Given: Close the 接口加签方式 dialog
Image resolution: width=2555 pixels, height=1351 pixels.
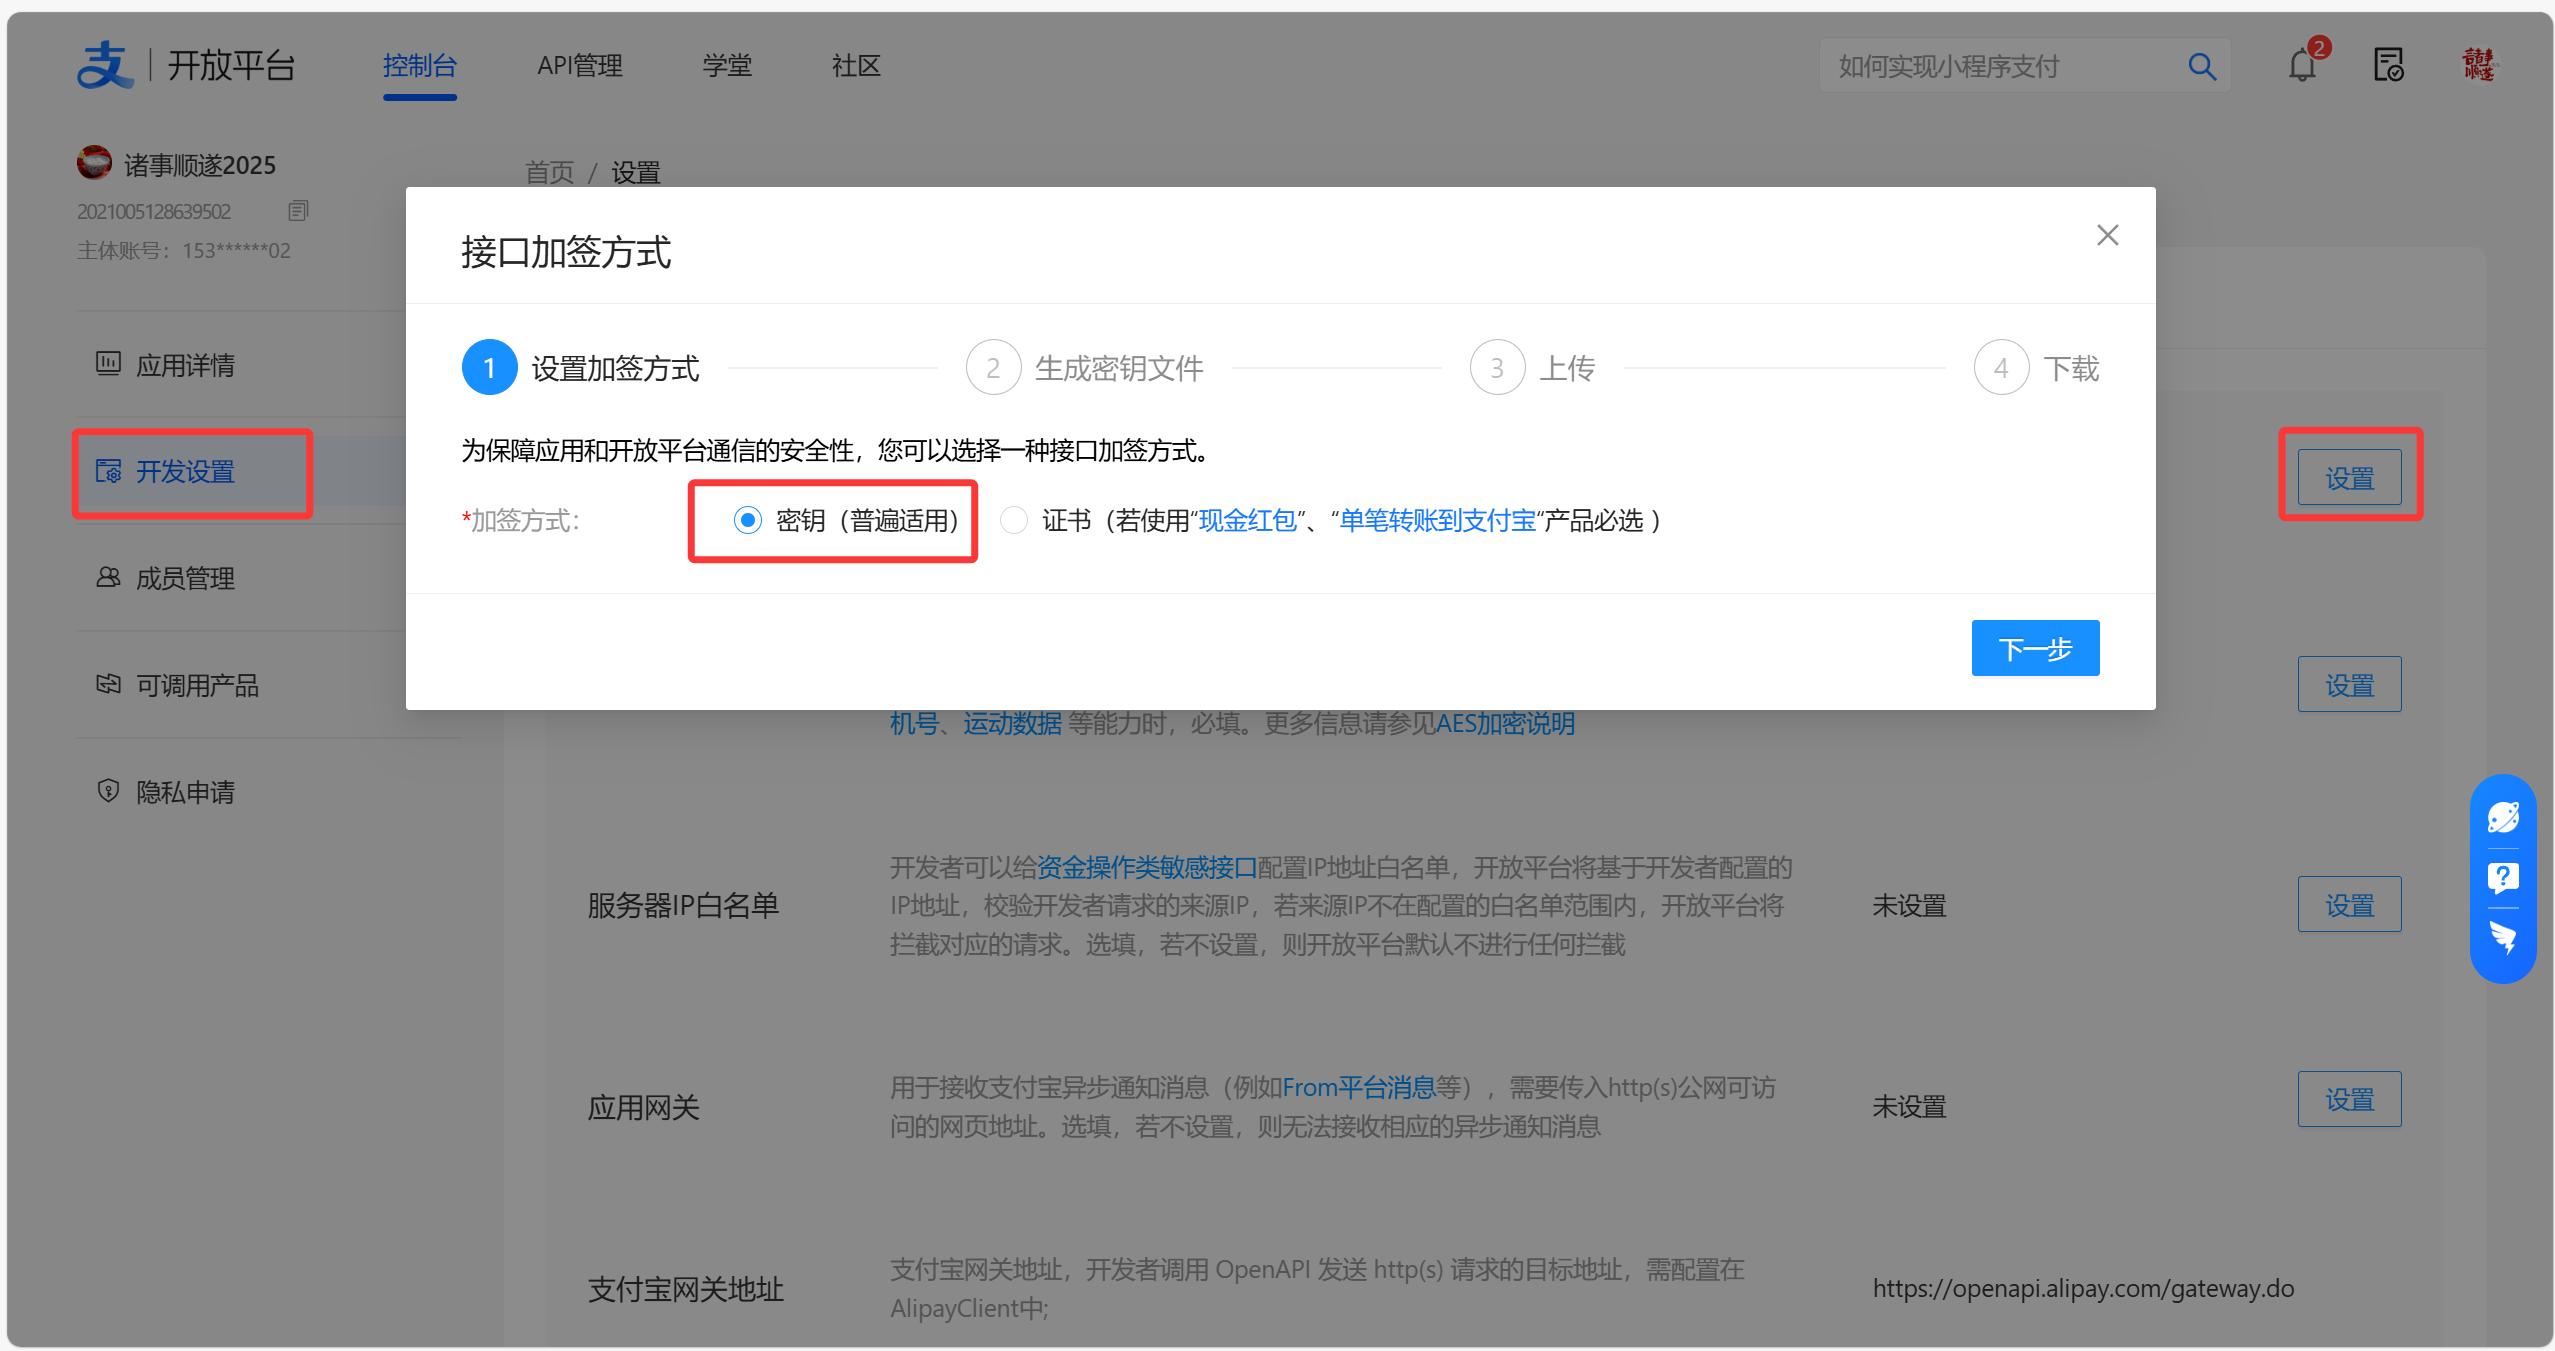Looking at the screenshot, I should tap(2107, 235).
